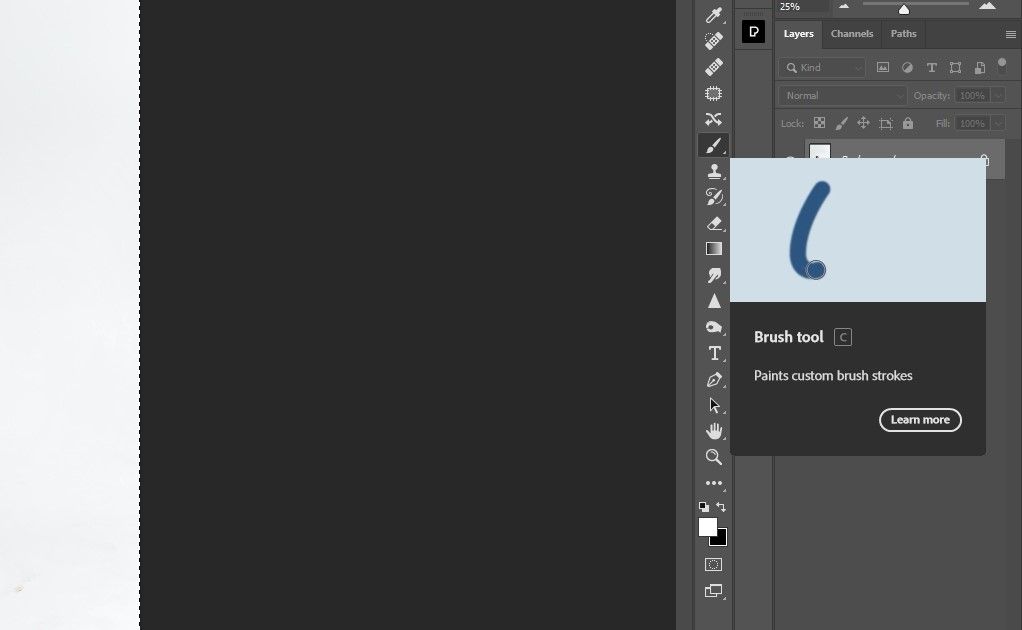Select the Gradient tool
Image resolution: width=1022 pixels, height=630 pixels.
point(714,249)
